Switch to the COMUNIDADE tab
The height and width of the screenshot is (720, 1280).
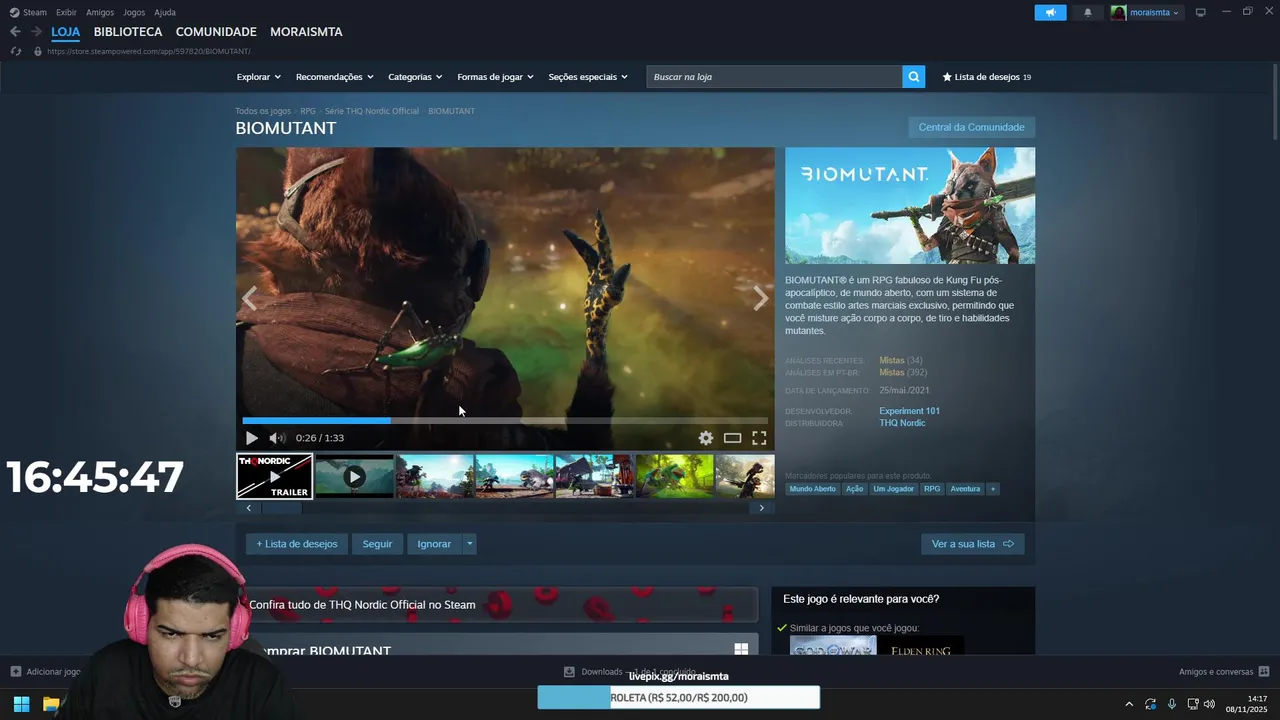pos(216,32)
